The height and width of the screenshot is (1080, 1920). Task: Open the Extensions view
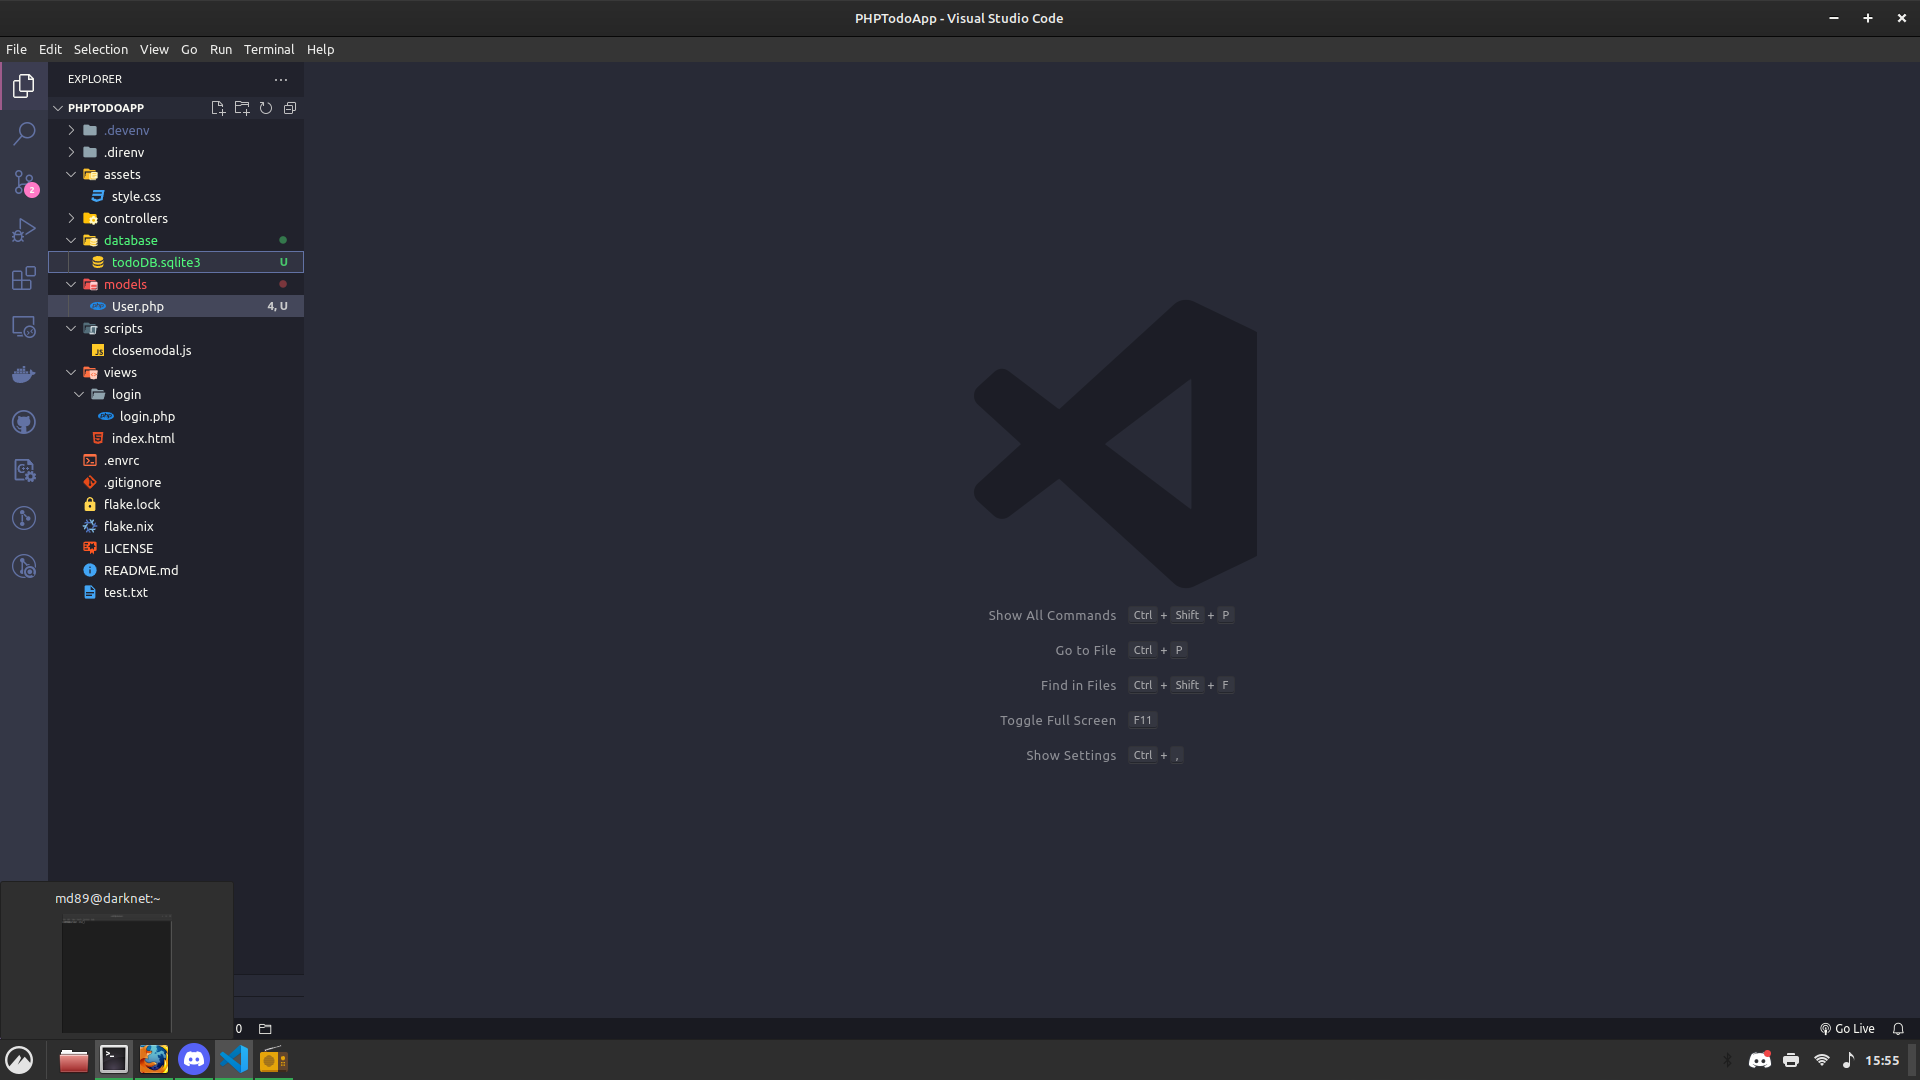[24, 278]
